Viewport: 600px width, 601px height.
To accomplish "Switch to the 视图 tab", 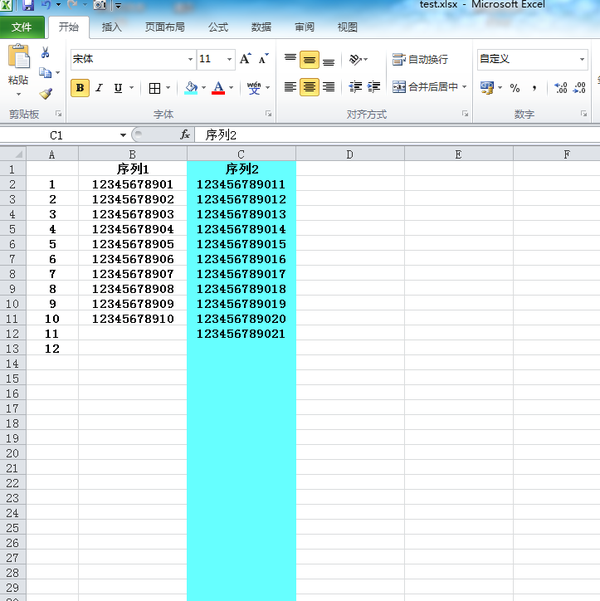I will pyautogui.click(x=347, y=27).
